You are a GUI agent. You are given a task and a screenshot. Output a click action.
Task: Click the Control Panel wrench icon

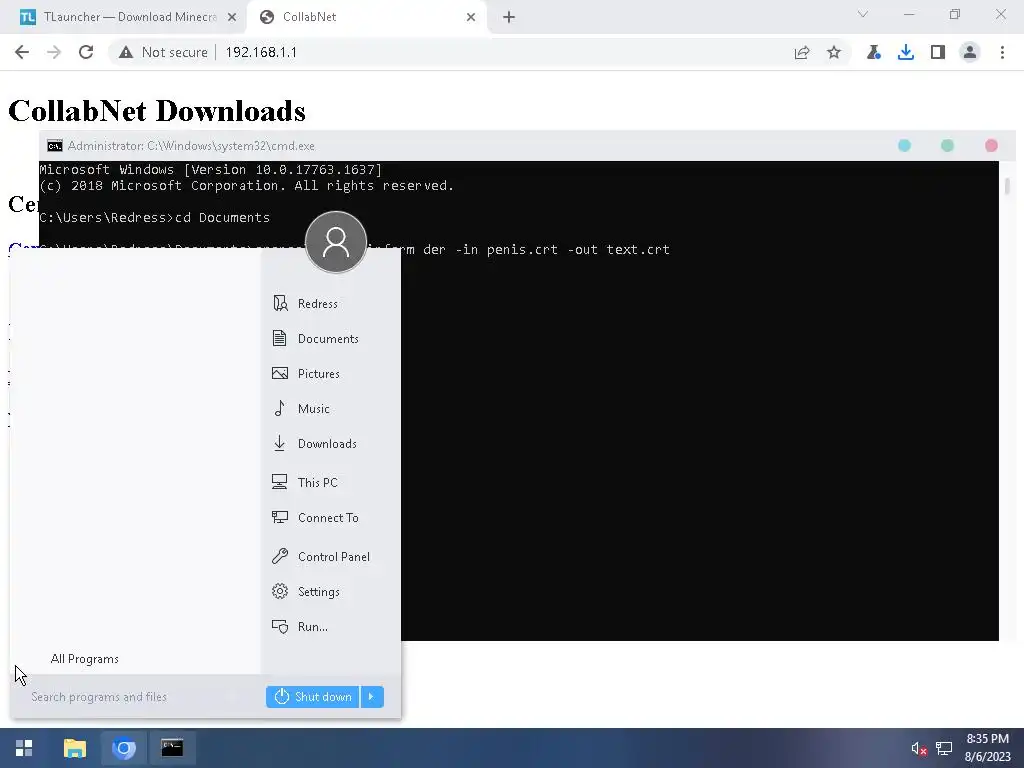click(x=280, y=556)
